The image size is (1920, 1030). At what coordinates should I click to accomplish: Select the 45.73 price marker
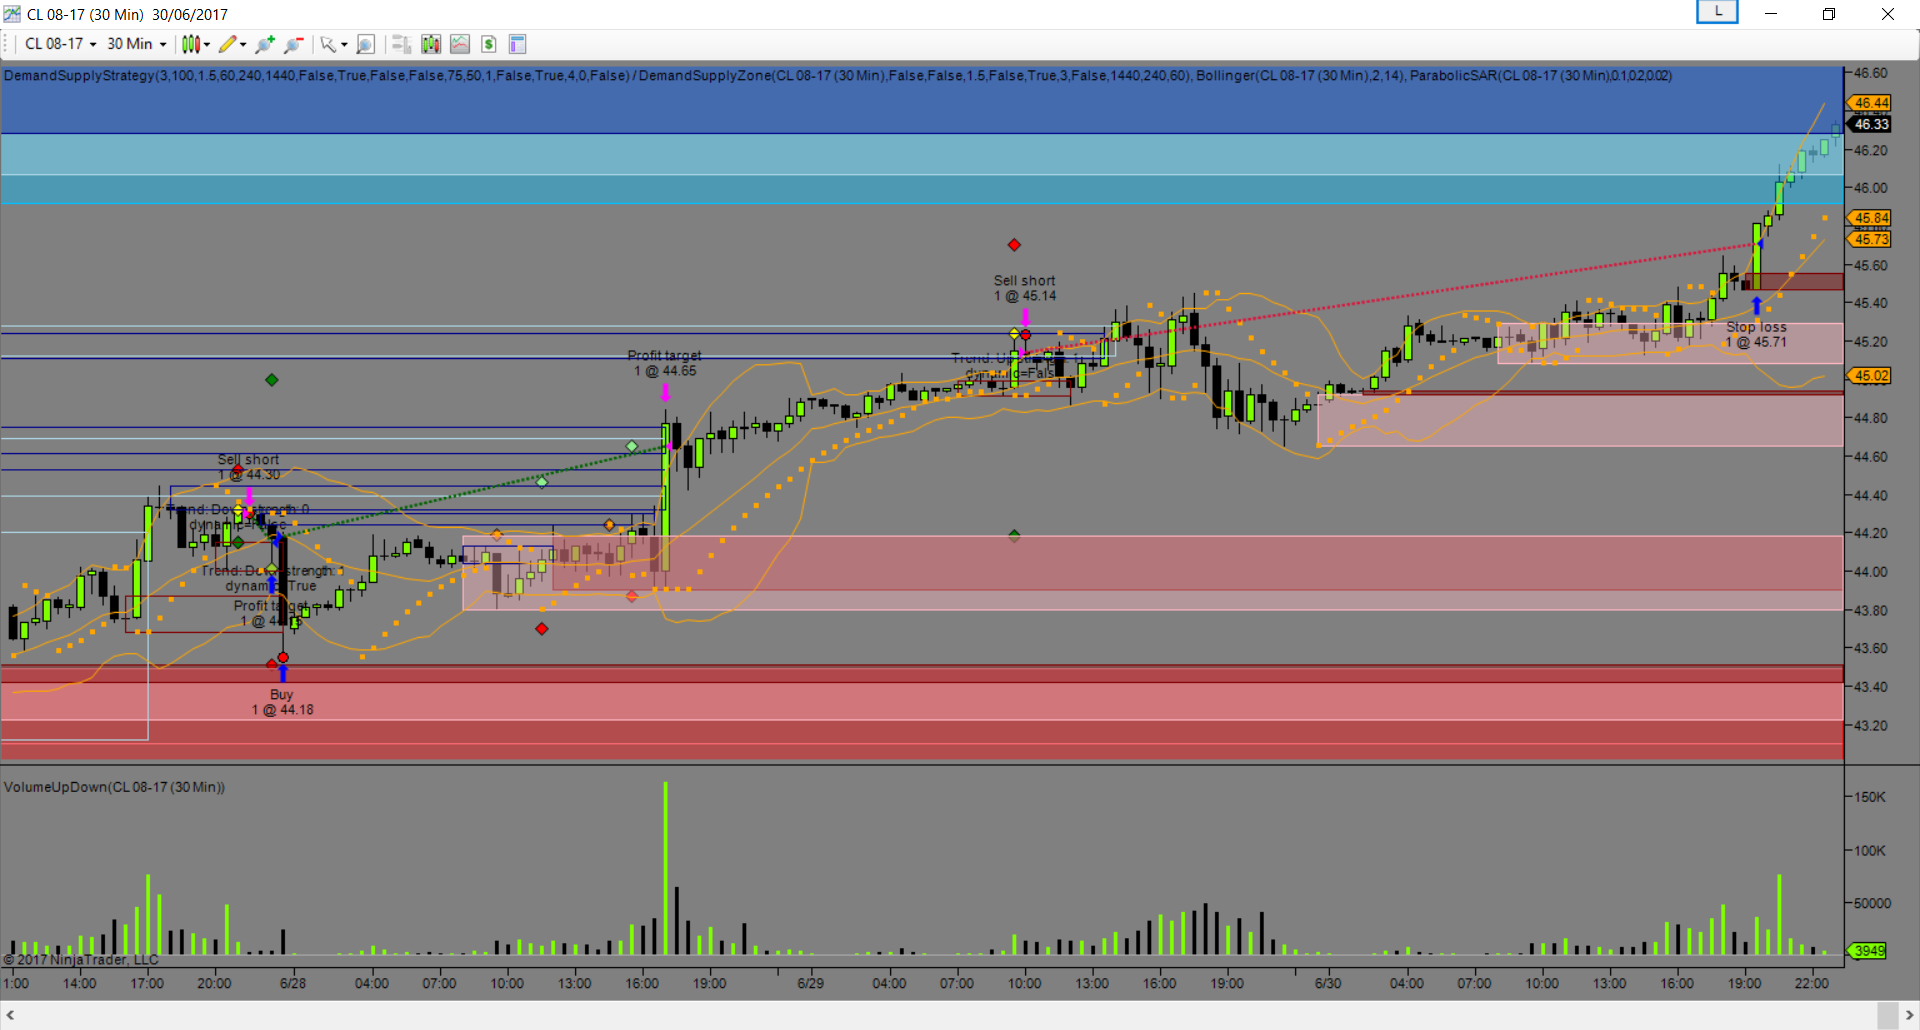click(x=1869, y=239)
